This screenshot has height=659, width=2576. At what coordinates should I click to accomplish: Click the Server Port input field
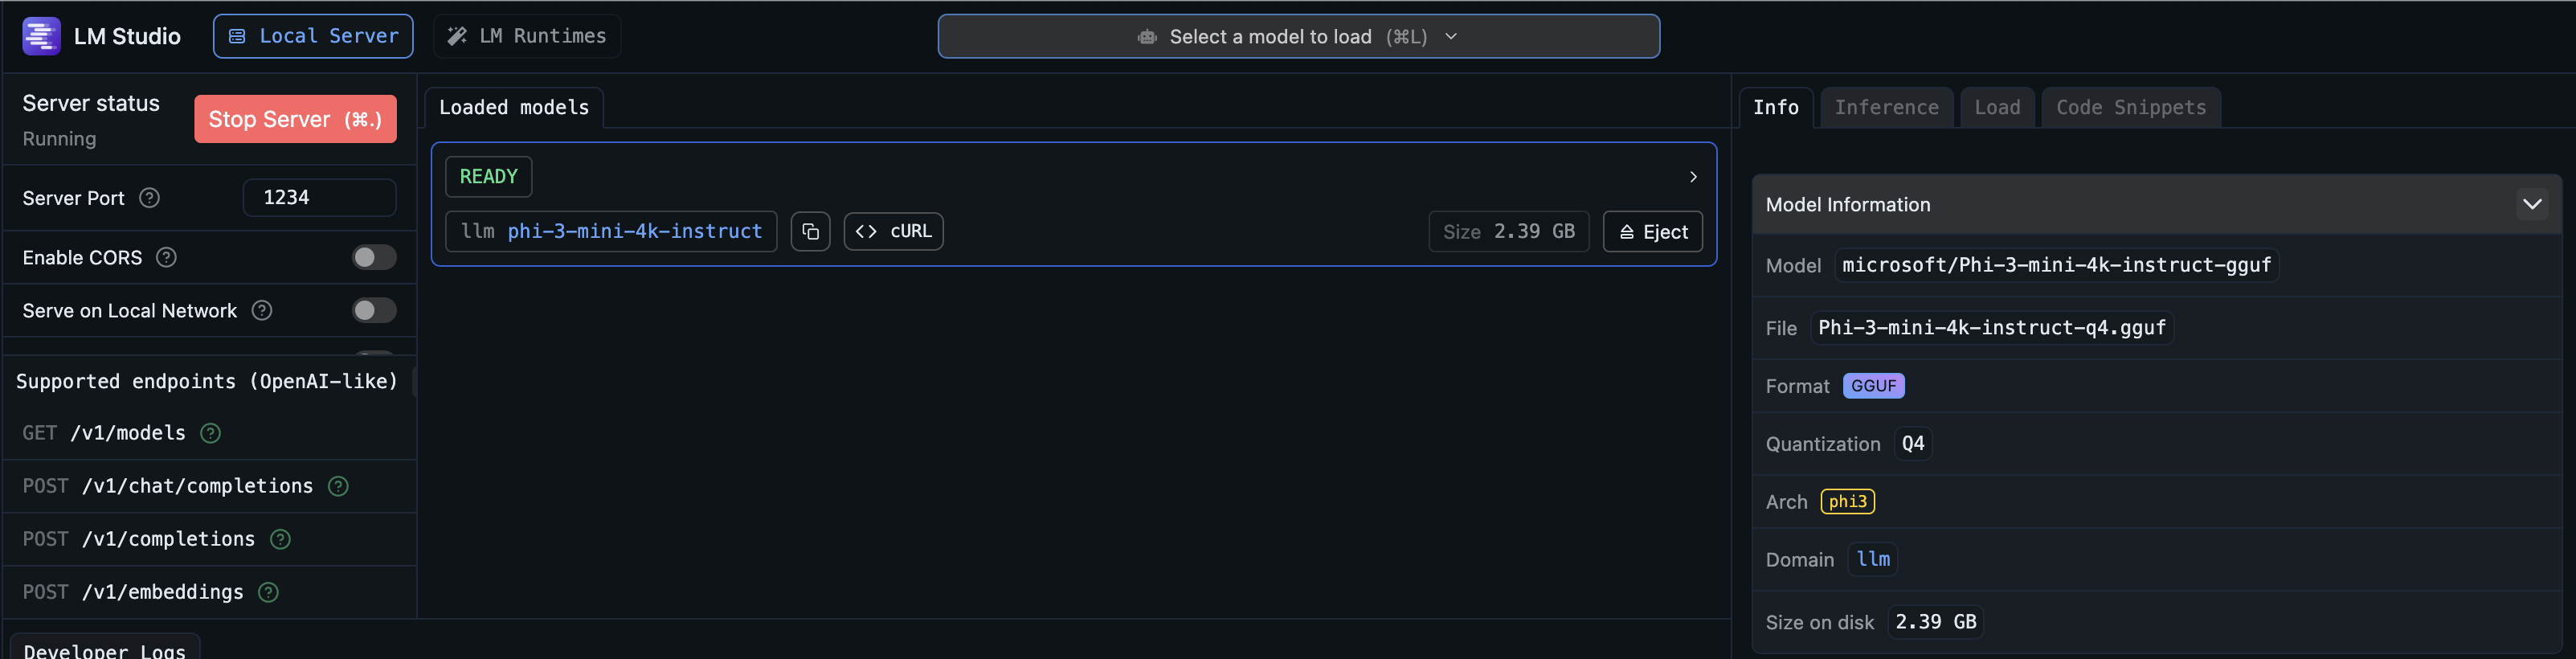point(319,198)
